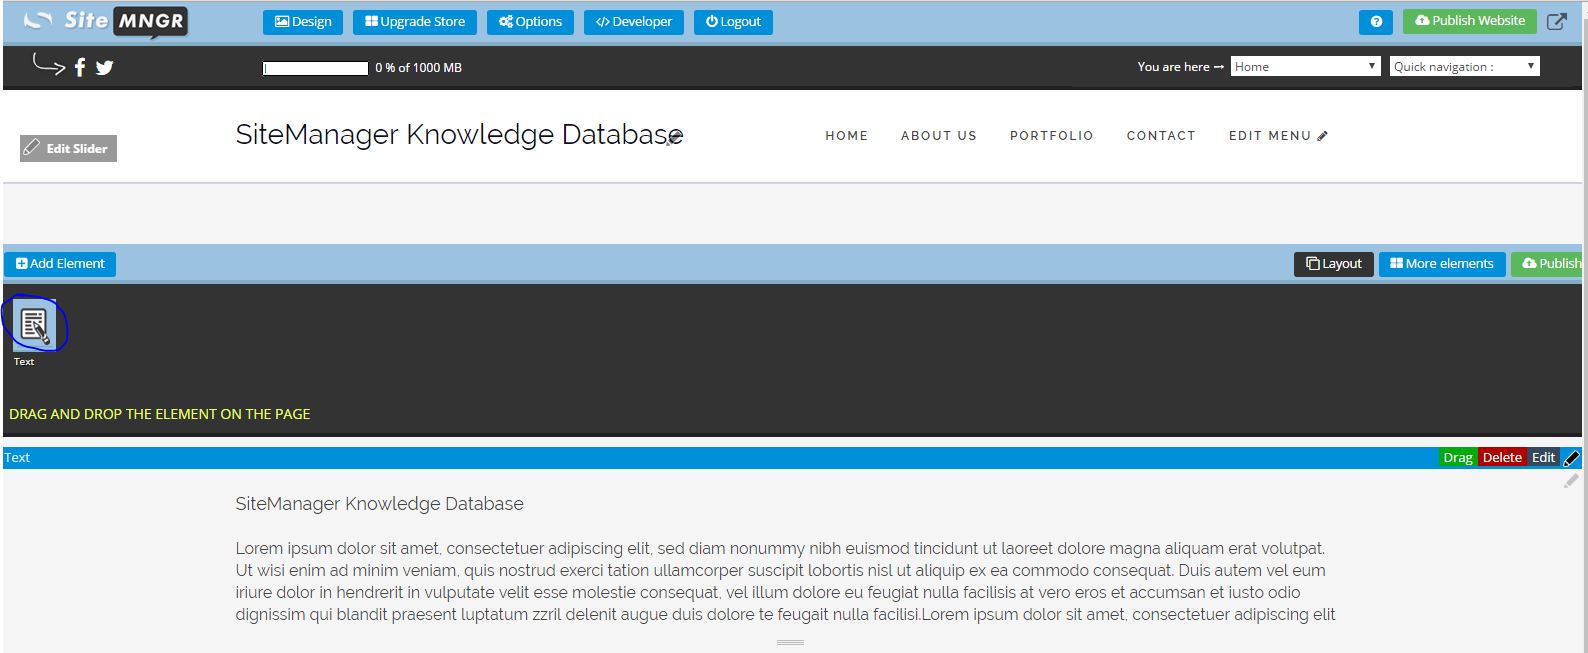The image size is (1588, 653).
Task: Open More elements
Action: (1442, 264)
